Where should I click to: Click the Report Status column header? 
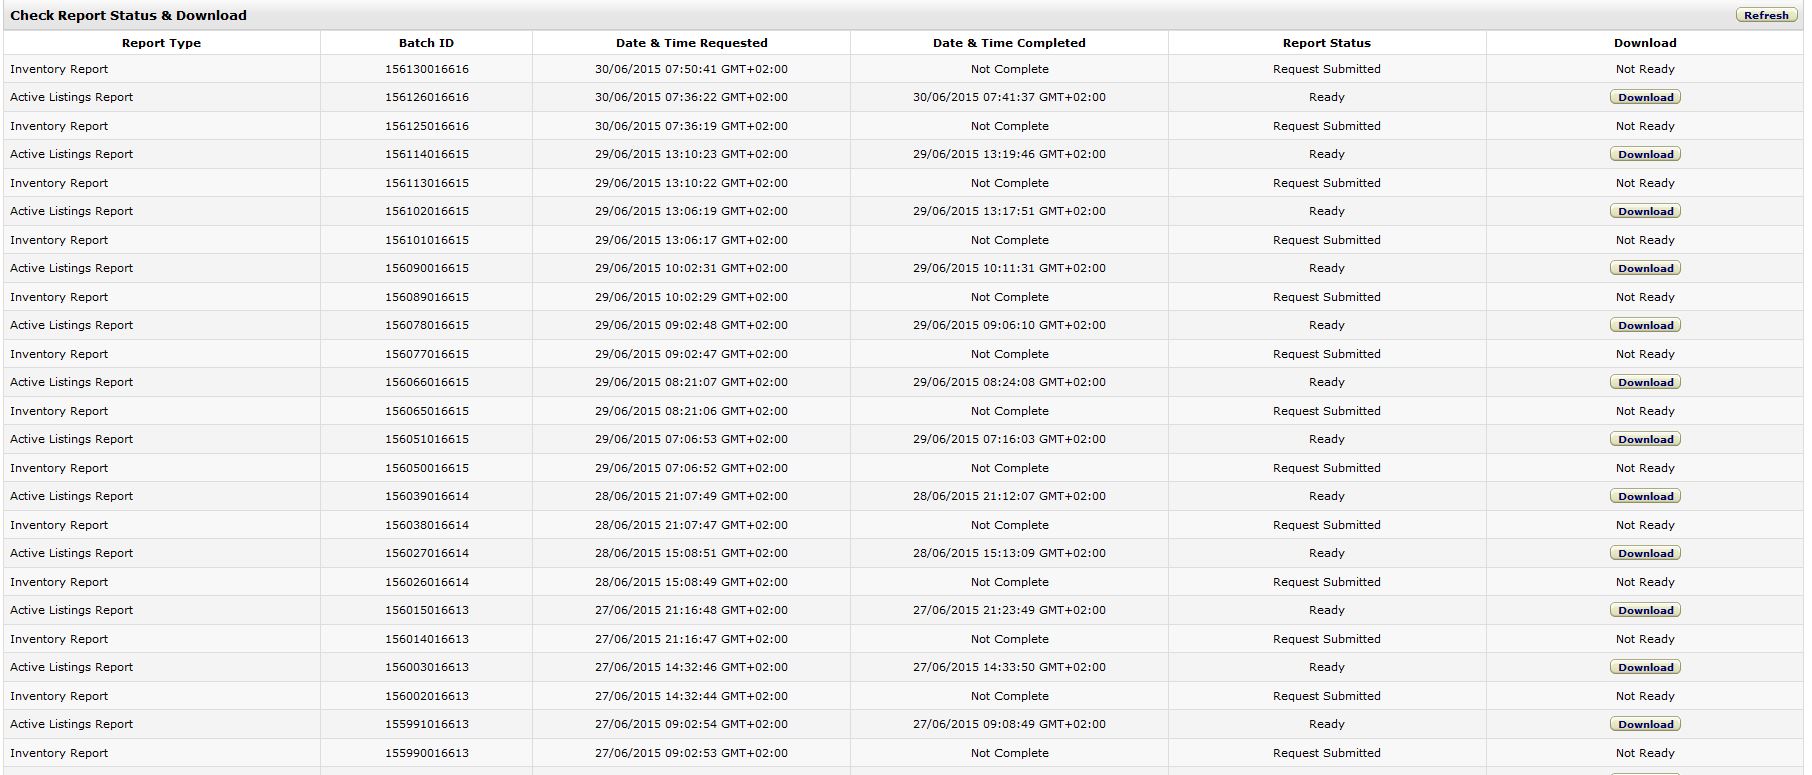(1326, 43)
